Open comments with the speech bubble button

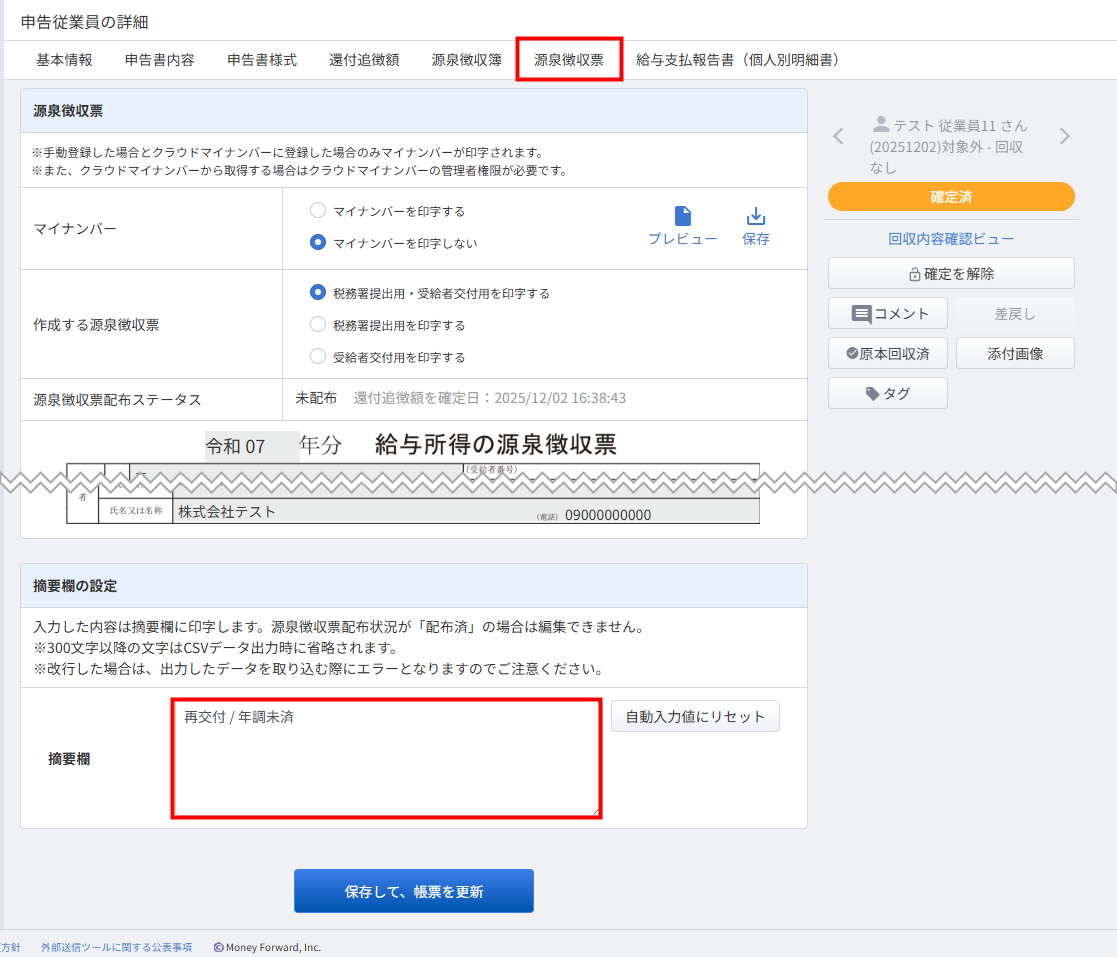tap(861, 314)
